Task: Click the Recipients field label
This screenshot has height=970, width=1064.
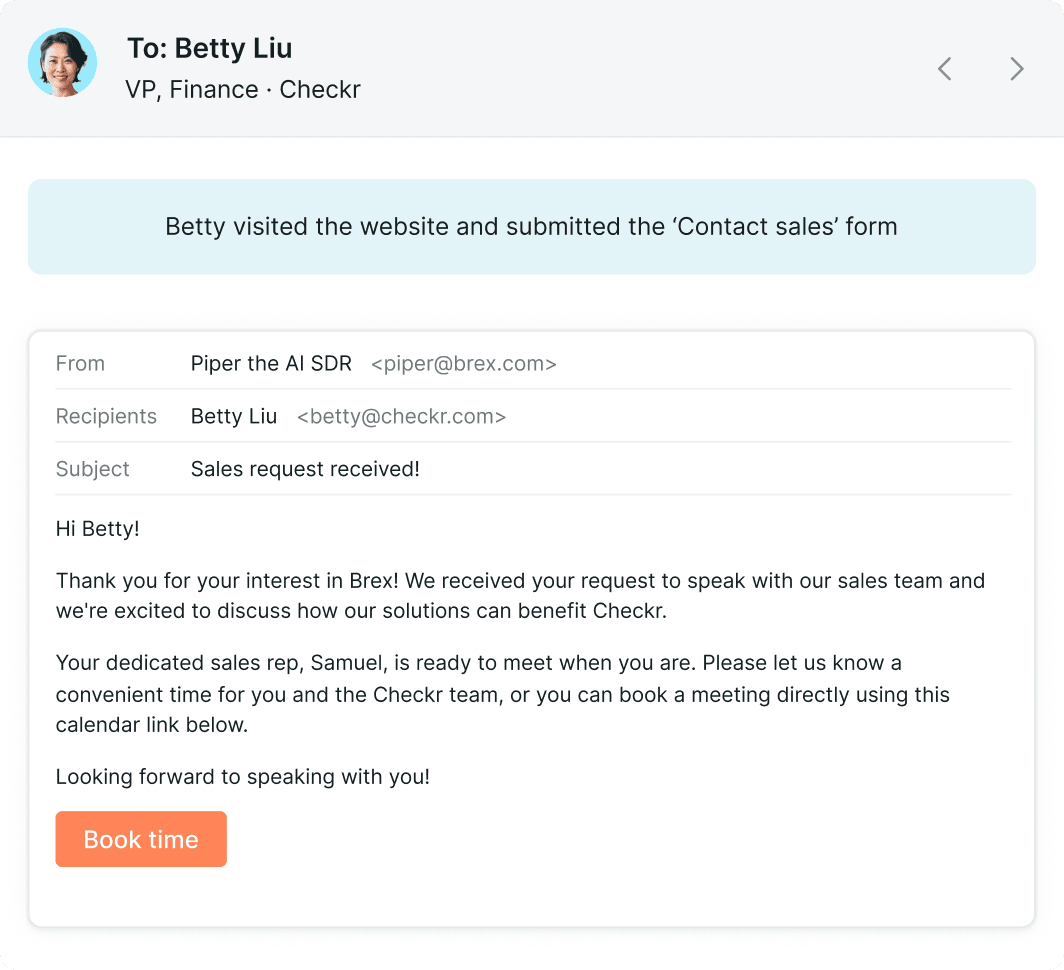Action: click(x=106, y=416)
